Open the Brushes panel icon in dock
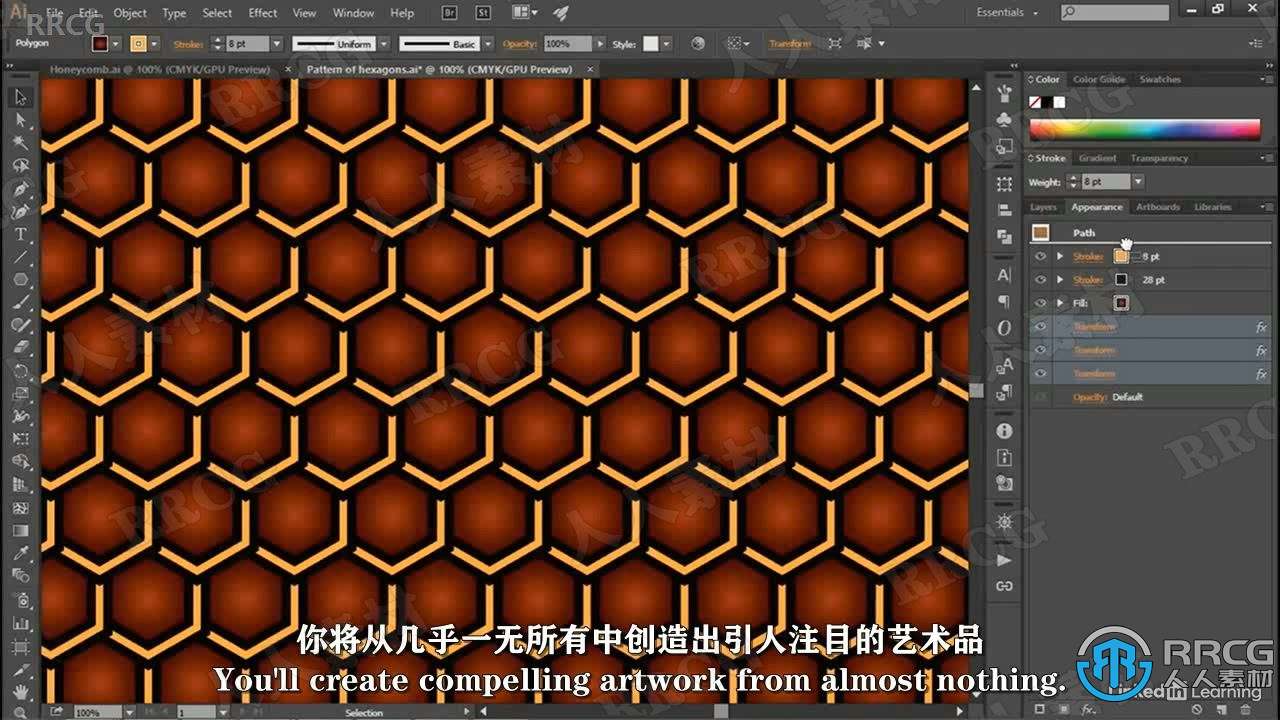Image resolution: width=1280 pixels, height=720 pixels. tap(1004, 94)
